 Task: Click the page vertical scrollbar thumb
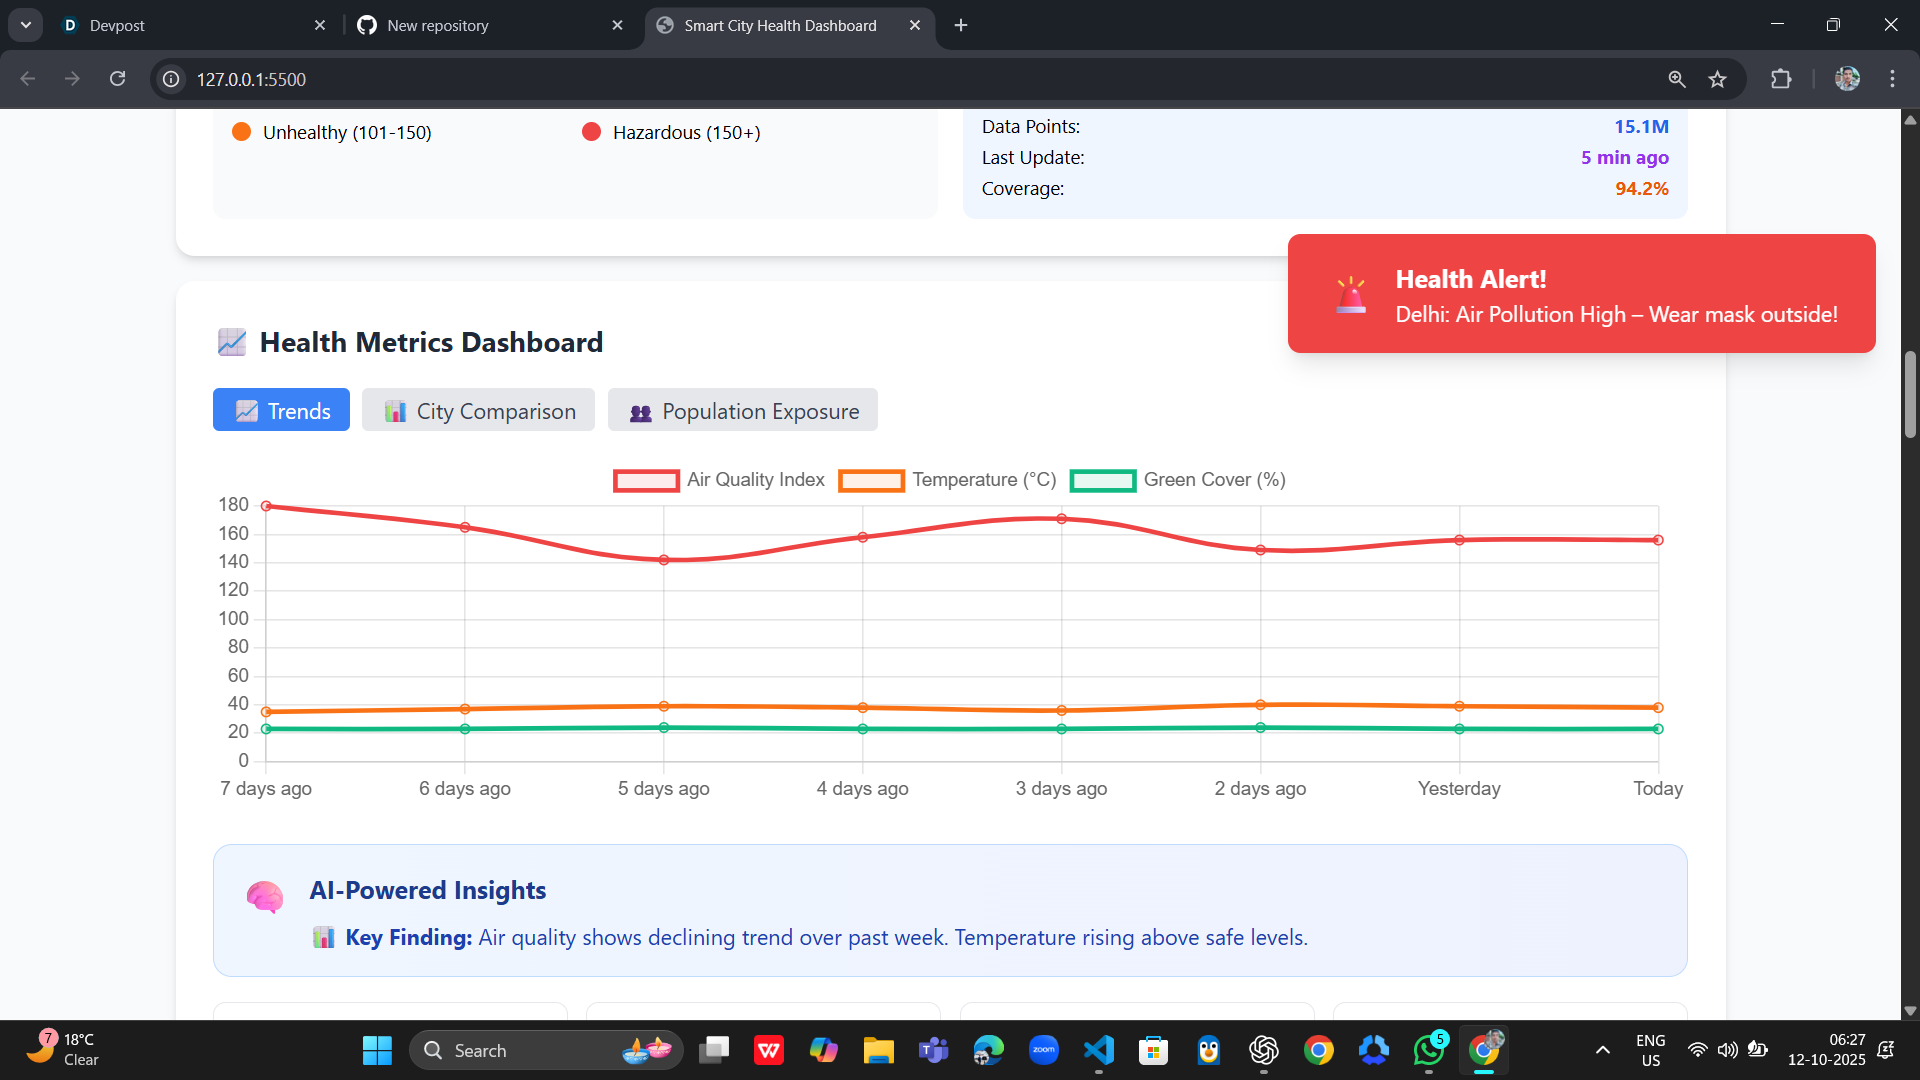coord(1910,395)
